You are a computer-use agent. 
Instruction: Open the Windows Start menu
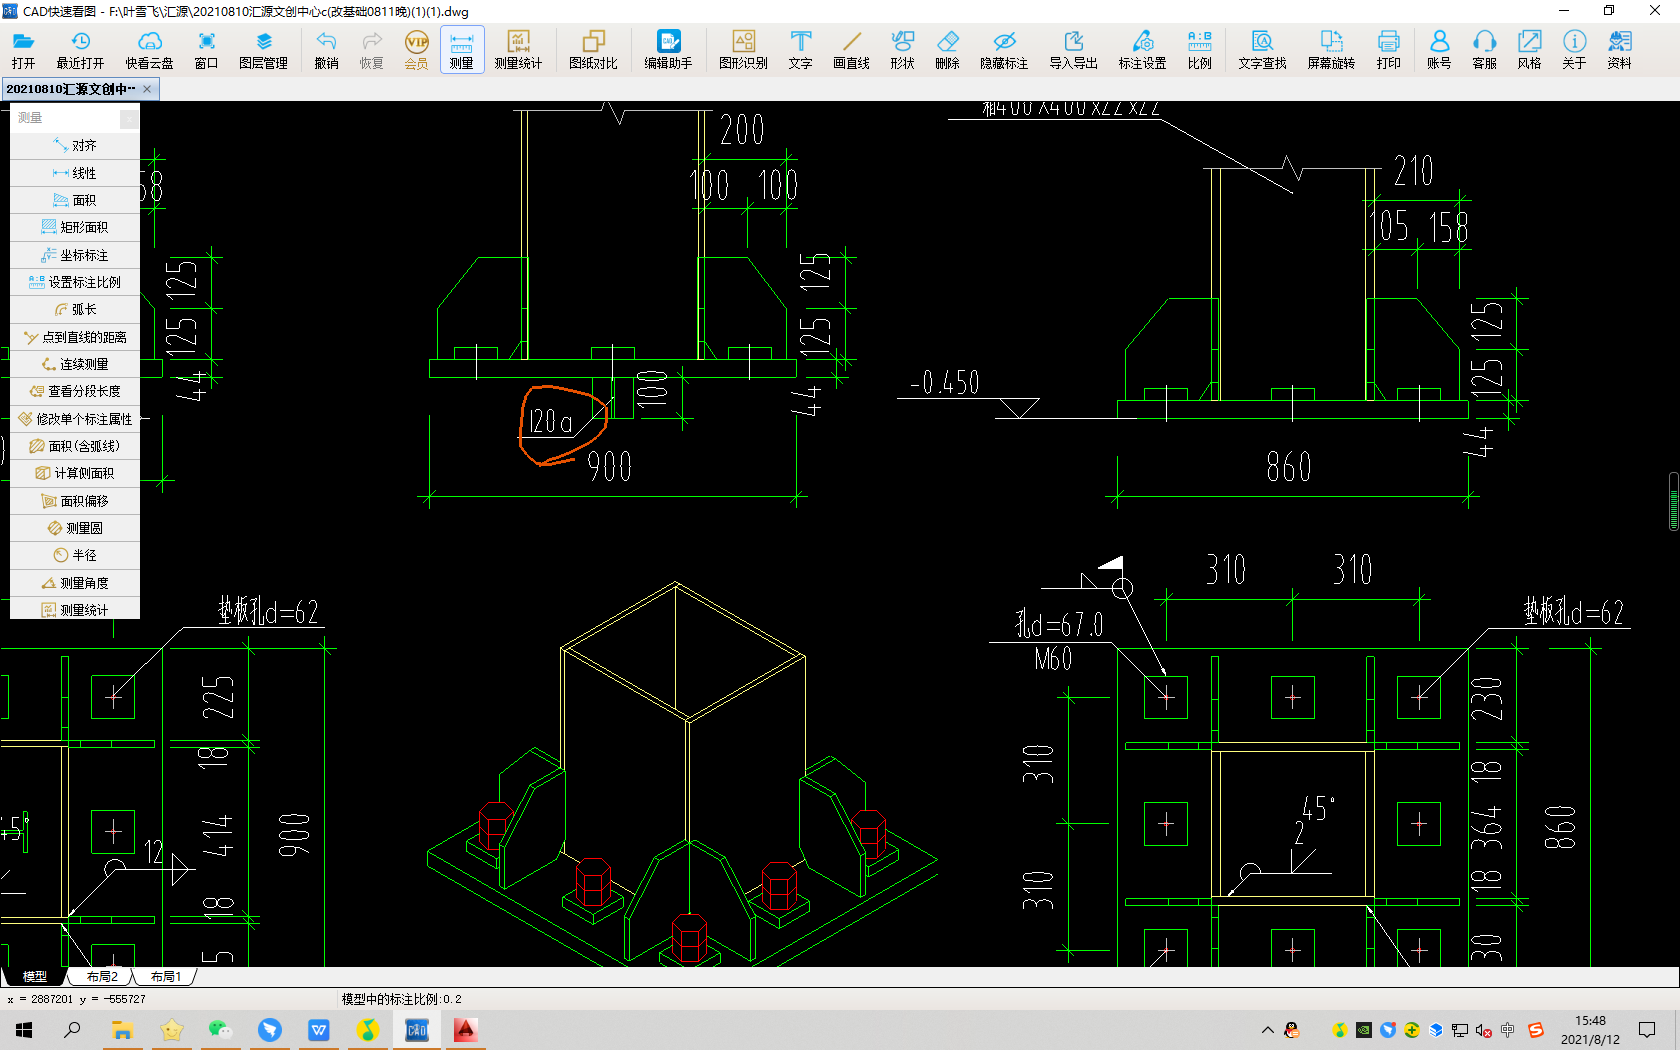24,1029
